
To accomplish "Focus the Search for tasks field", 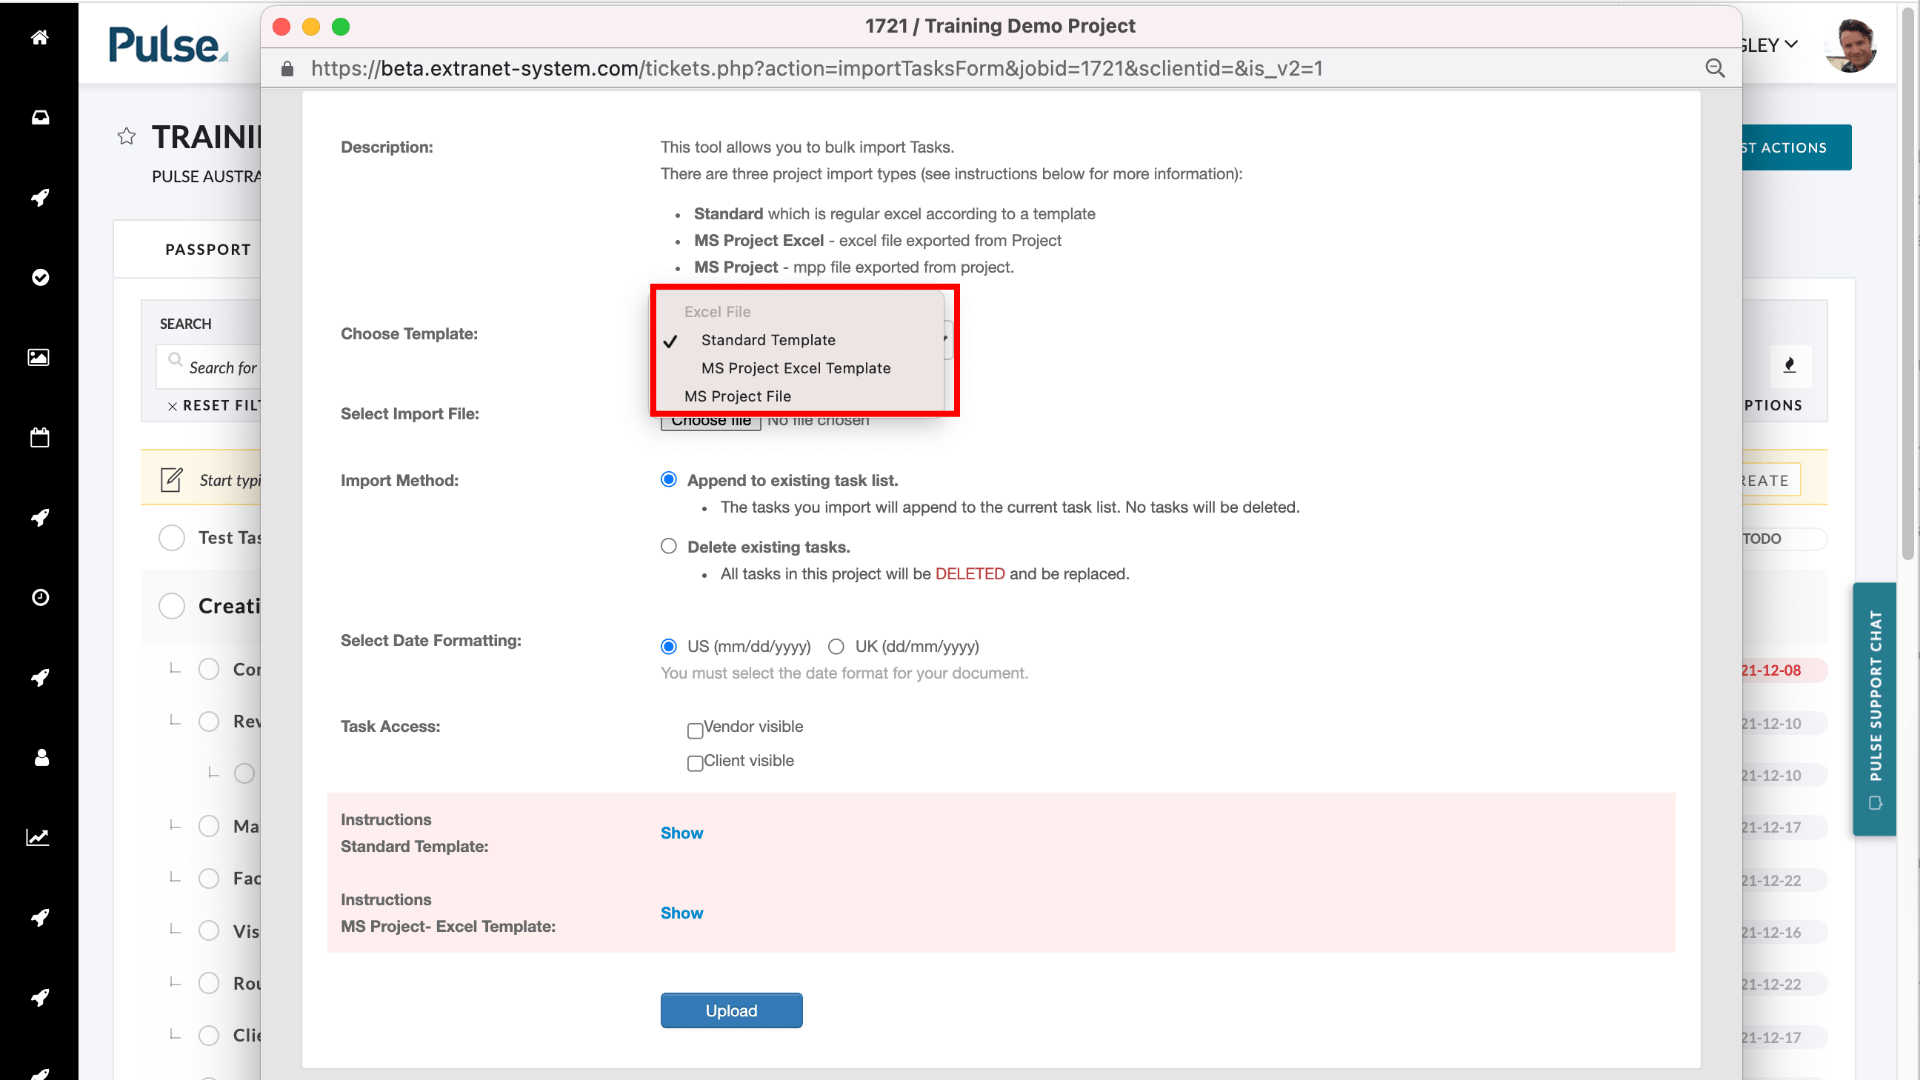I will pyautogui.click(x=208, y=367).
